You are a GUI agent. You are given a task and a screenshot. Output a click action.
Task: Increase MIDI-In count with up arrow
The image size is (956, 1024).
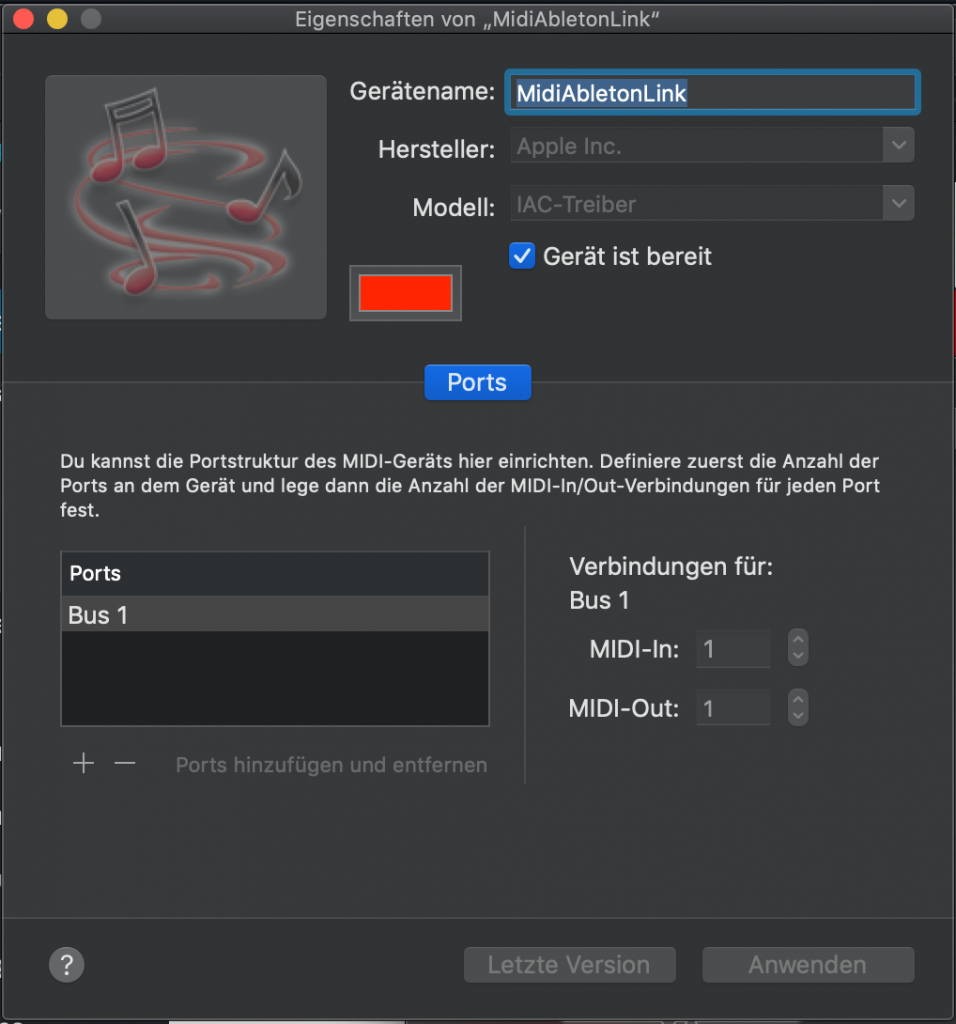798,639
